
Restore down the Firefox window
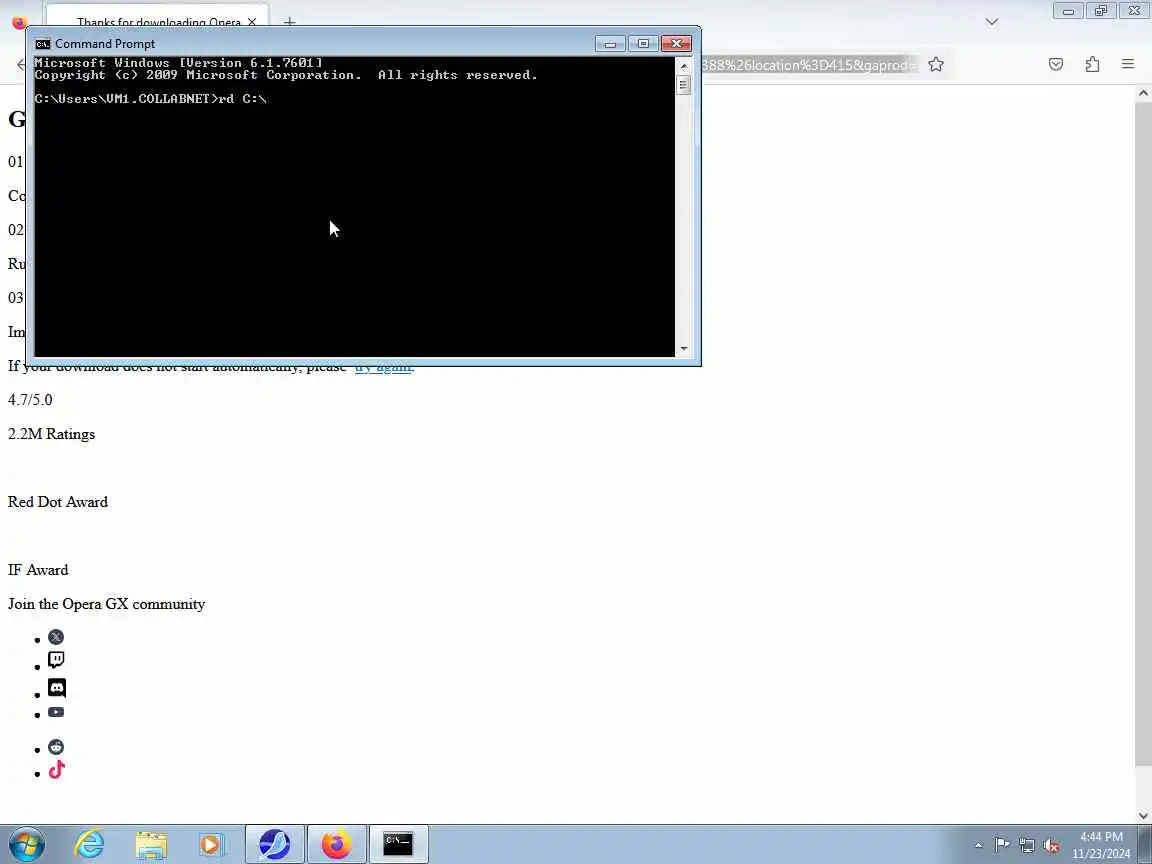[1101, 11]
